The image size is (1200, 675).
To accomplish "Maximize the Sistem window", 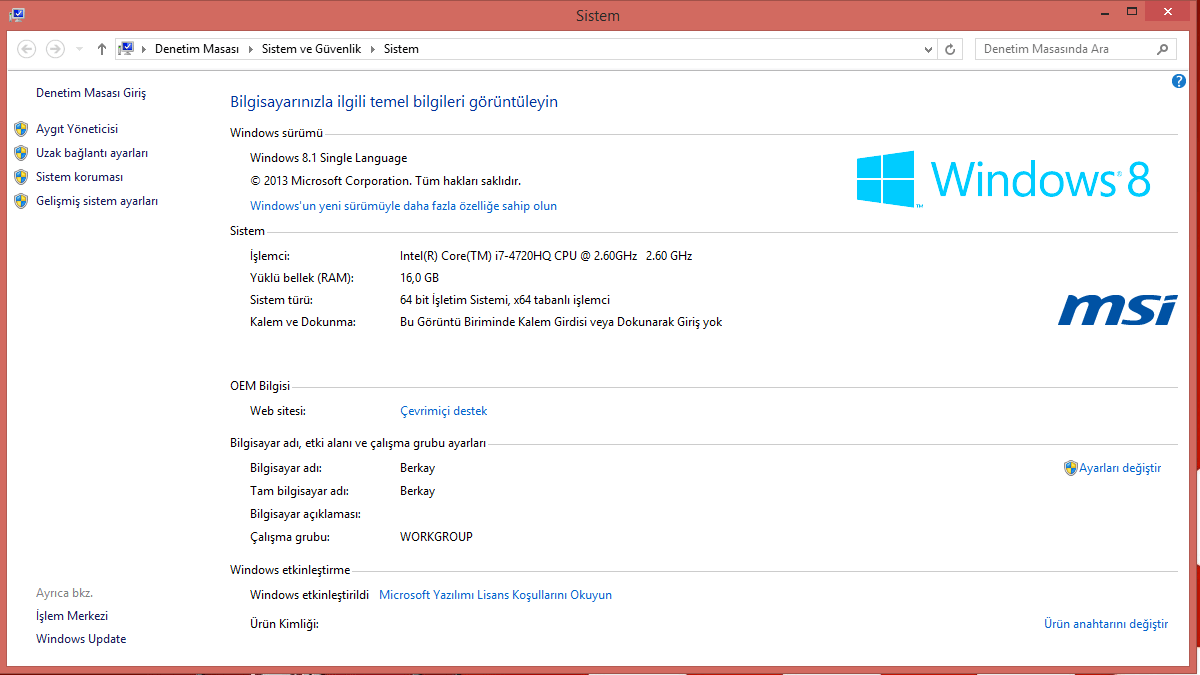I will coord(1131,10).
